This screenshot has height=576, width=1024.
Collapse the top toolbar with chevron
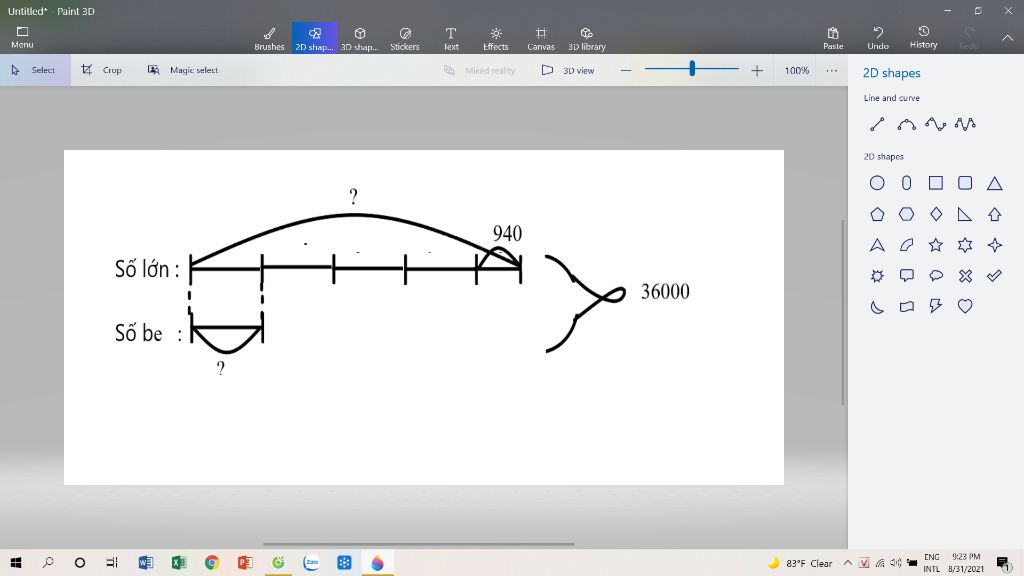point(1007,38)
